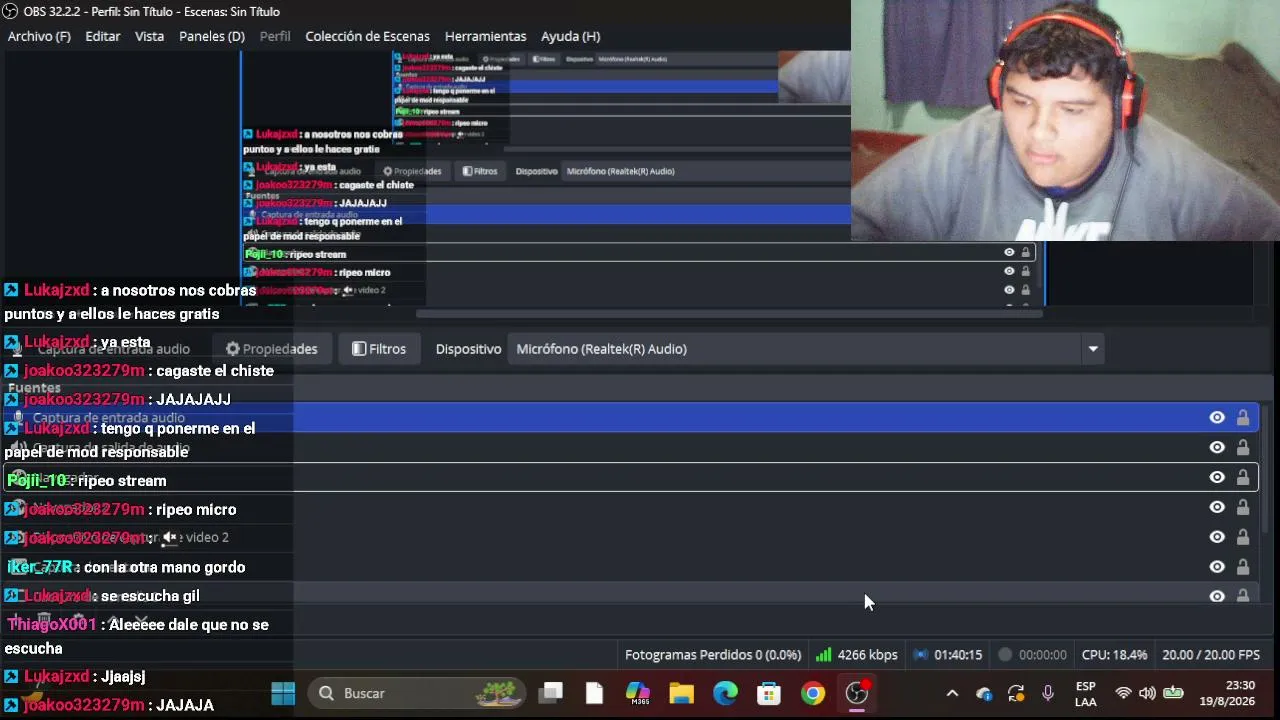Open the Colección de Escenas menu

(x=367, y=36)
